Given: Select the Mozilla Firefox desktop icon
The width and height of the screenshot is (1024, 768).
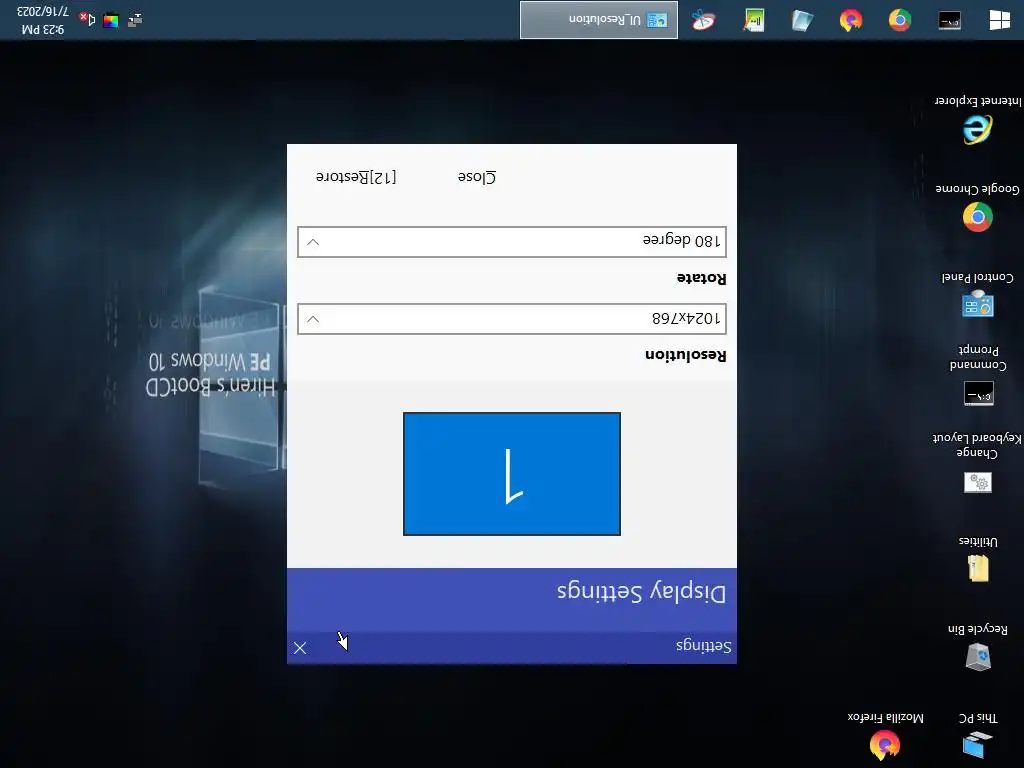Looking at the screenshot, I should tap(885, 735).
